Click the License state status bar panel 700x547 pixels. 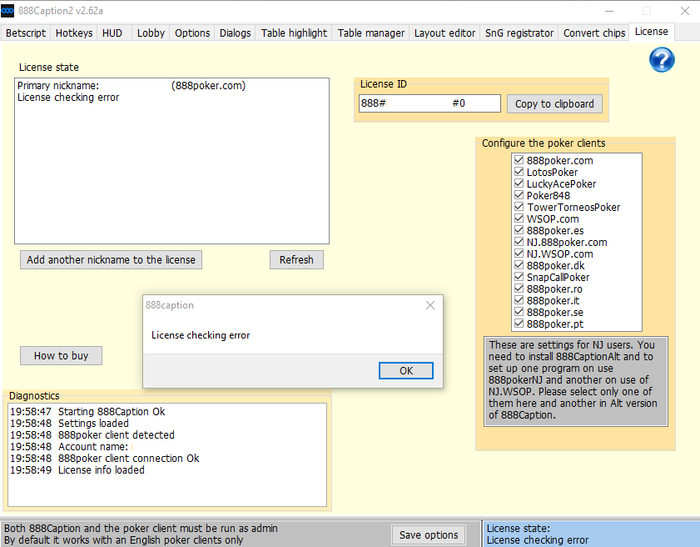(x=592, y=534)
